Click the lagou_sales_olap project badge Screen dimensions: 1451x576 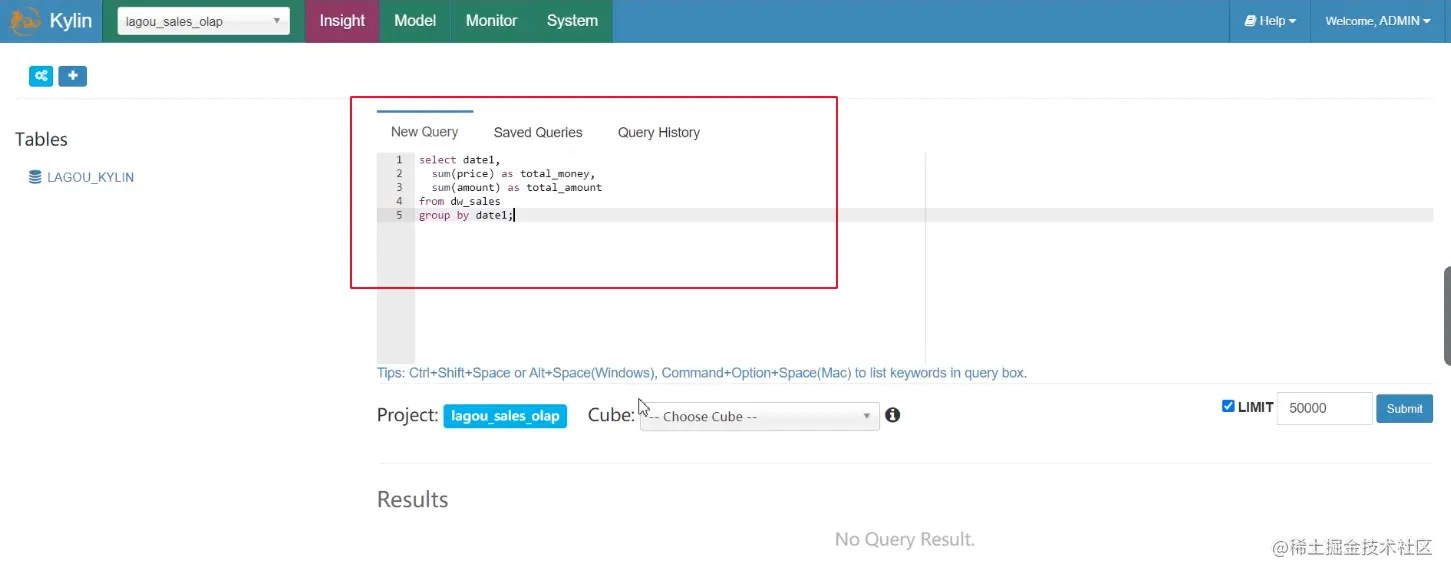click(x=505, y=416)
